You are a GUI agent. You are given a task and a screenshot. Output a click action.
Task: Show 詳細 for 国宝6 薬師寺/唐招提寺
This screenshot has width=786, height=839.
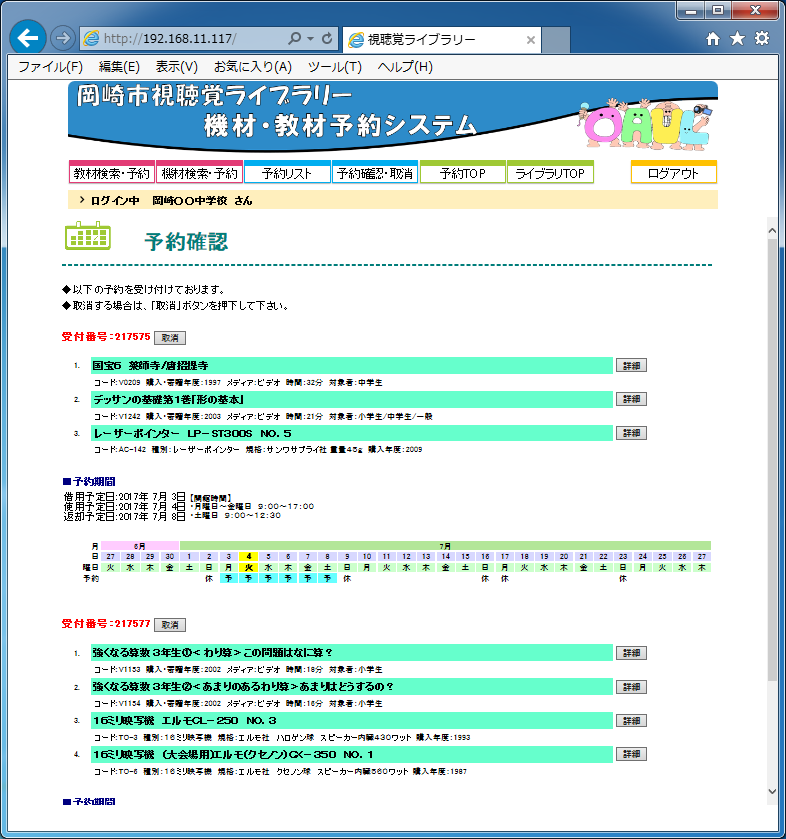point(630,367)
